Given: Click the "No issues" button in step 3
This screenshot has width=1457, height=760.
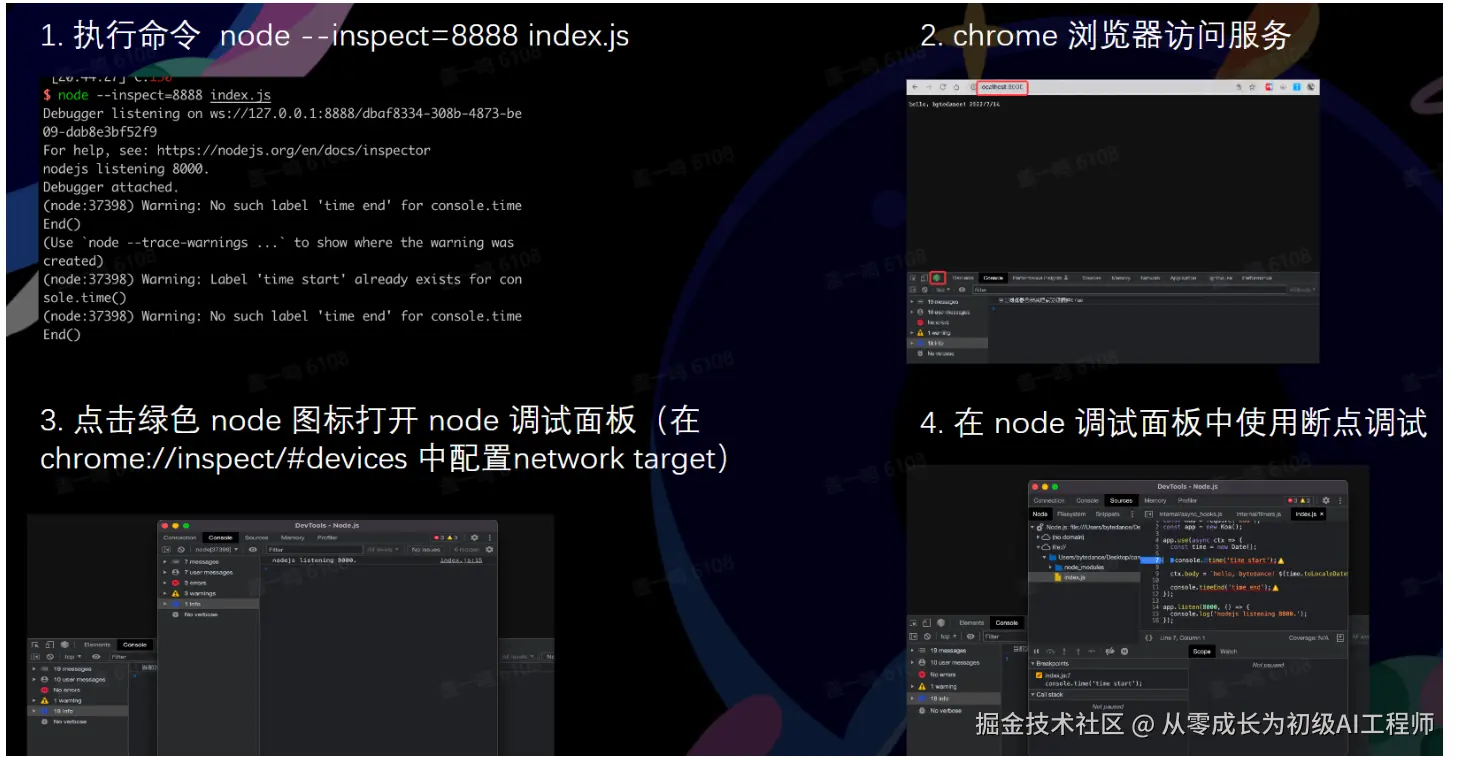Looking at the screenshot, I should point(425,549).
